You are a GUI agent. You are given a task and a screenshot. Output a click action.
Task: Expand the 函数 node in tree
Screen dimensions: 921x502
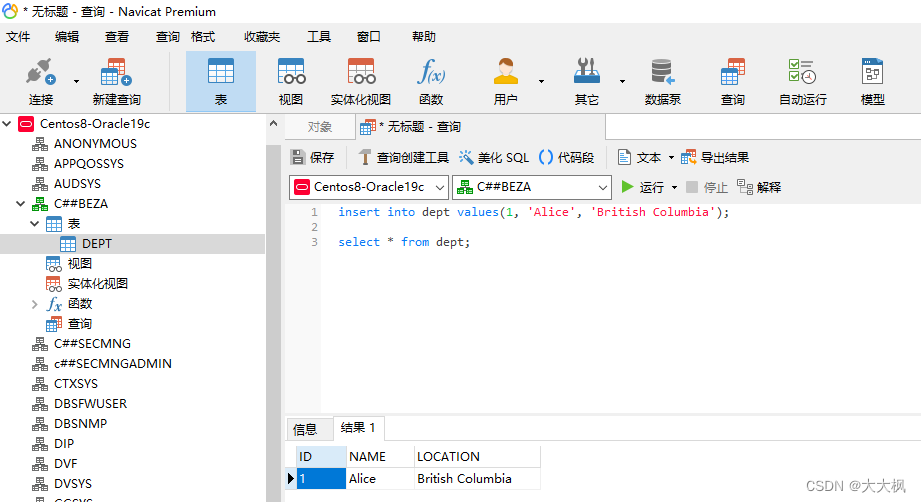(x=35, y=304)
